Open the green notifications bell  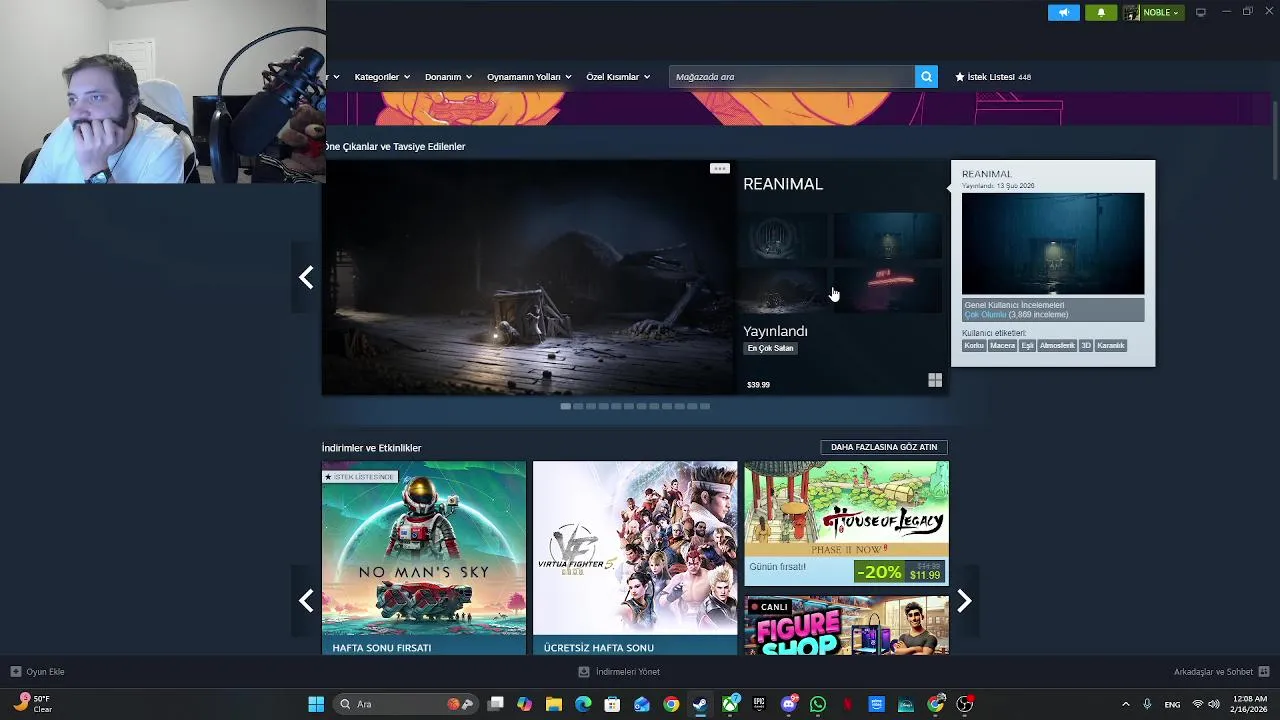[x=1101, y=12]
